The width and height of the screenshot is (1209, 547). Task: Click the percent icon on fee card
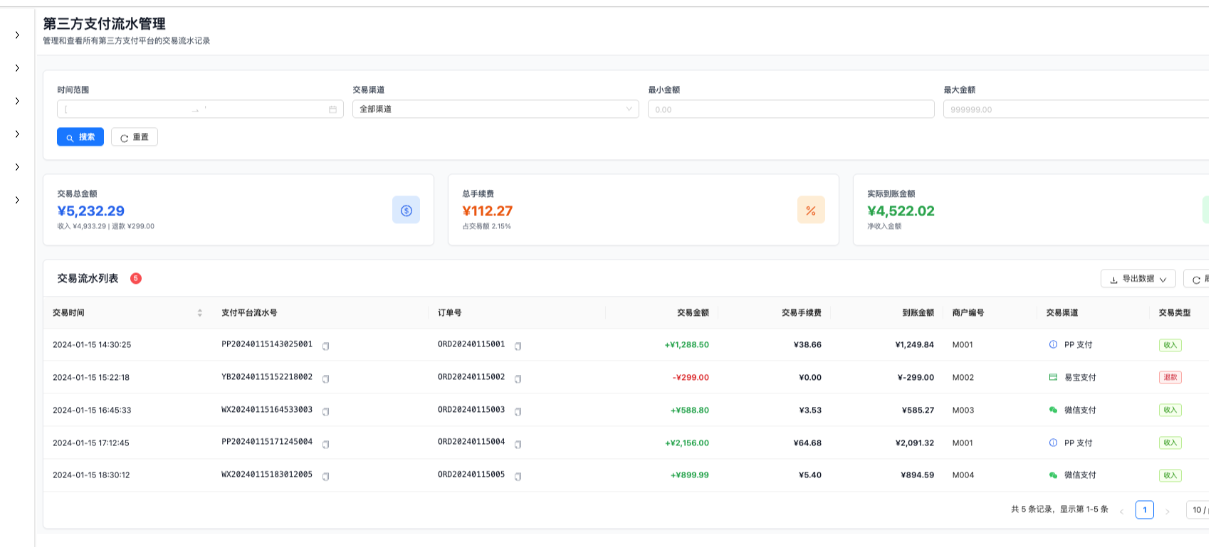(x=811, y=210)
